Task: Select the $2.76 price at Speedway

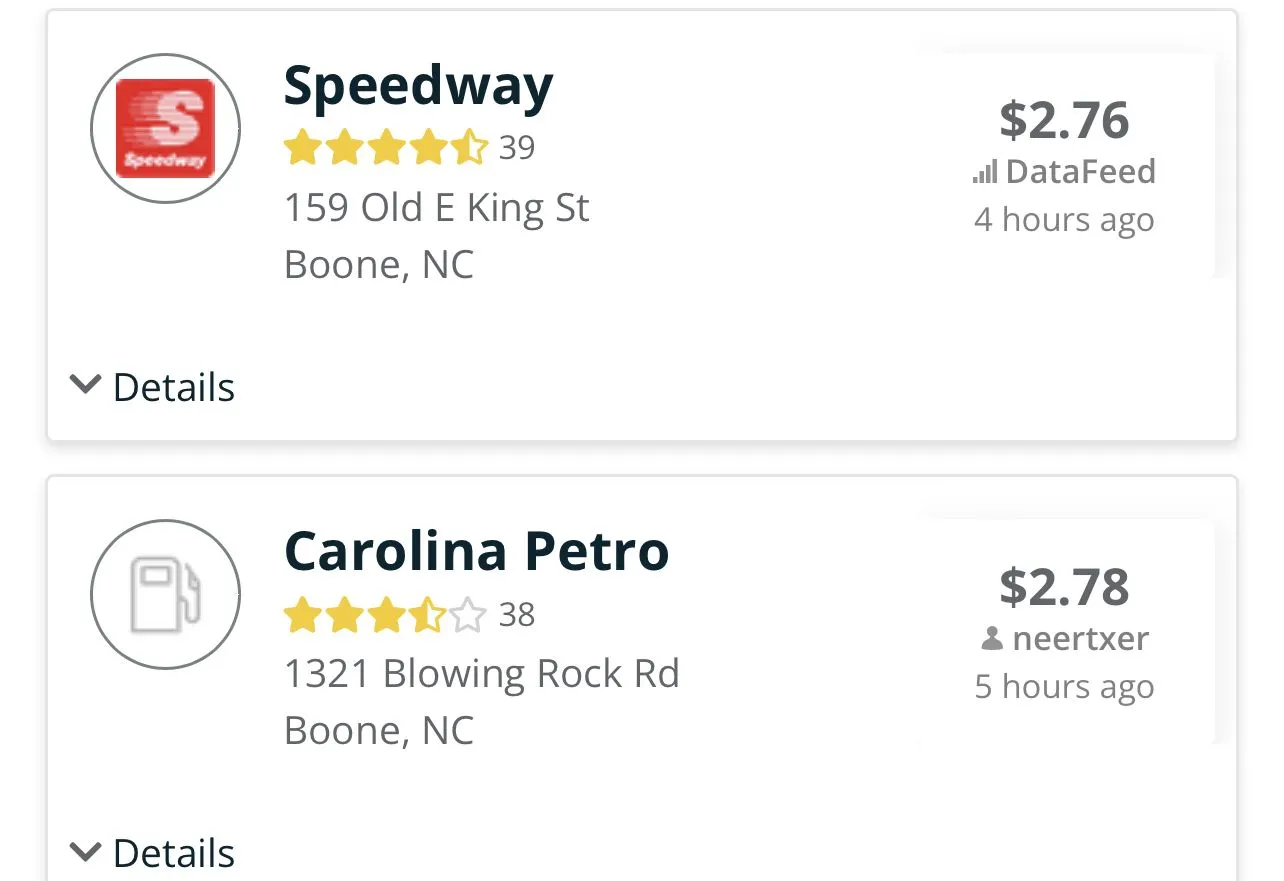Action: (x=1064, y=120)
